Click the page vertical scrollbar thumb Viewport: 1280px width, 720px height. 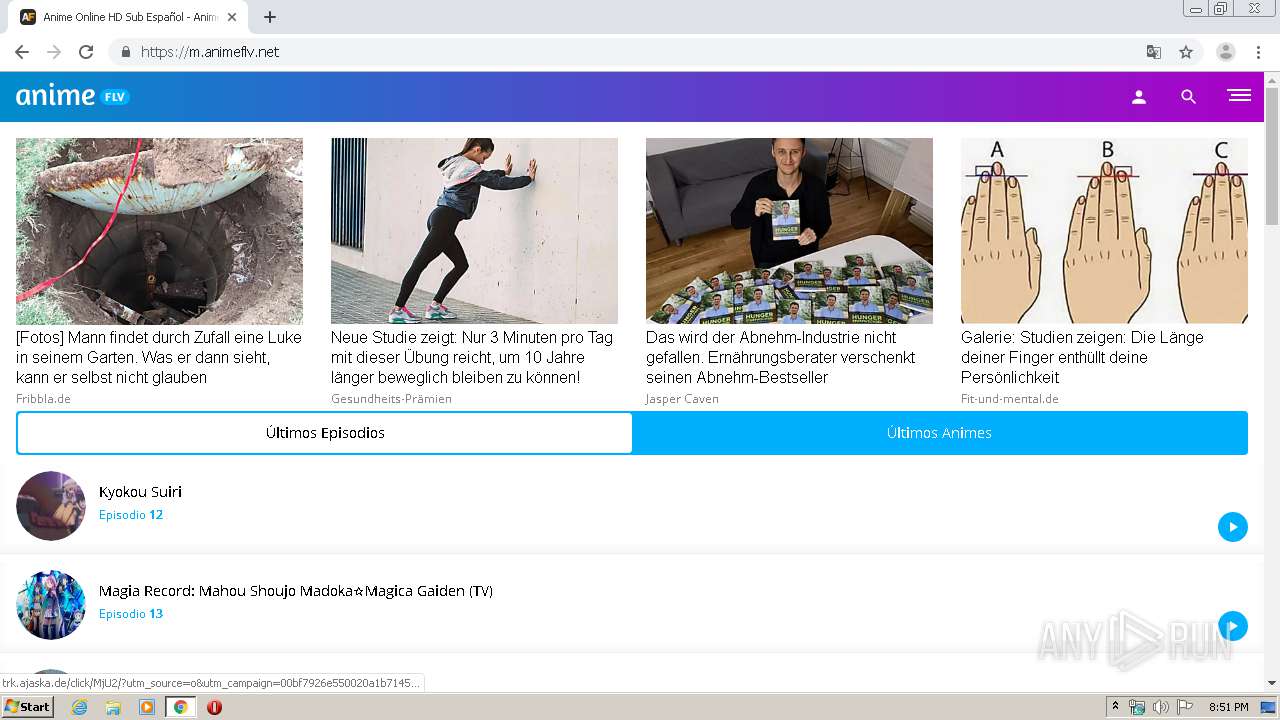[1272, 155]
